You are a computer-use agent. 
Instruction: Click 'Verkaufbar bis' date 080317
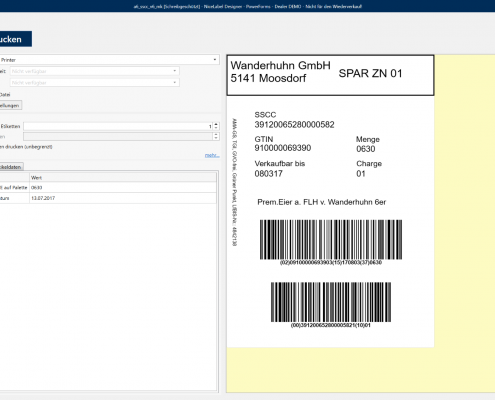tap(268, 174)
